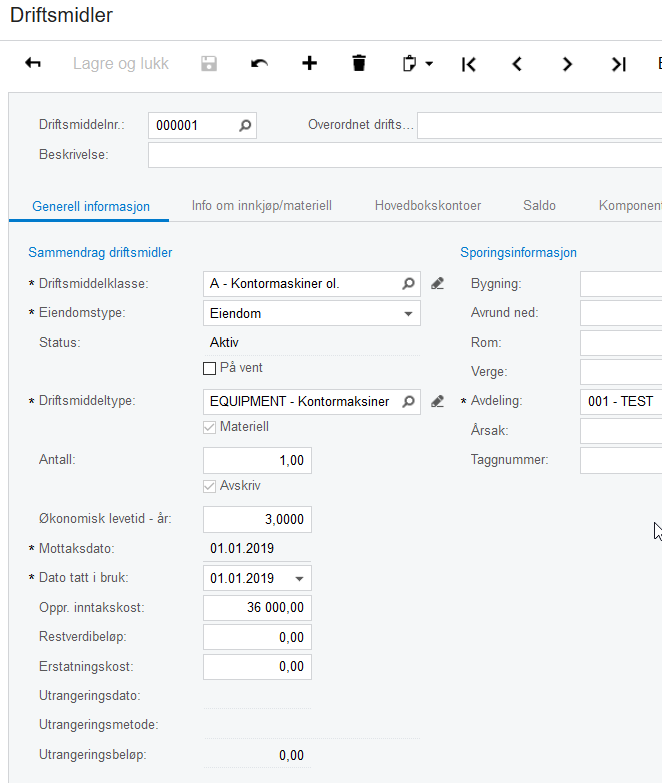This screenshot has height=783, width=662.
Task: Toggle the Avskriv checkbox
Action: [x=210, y=486]
